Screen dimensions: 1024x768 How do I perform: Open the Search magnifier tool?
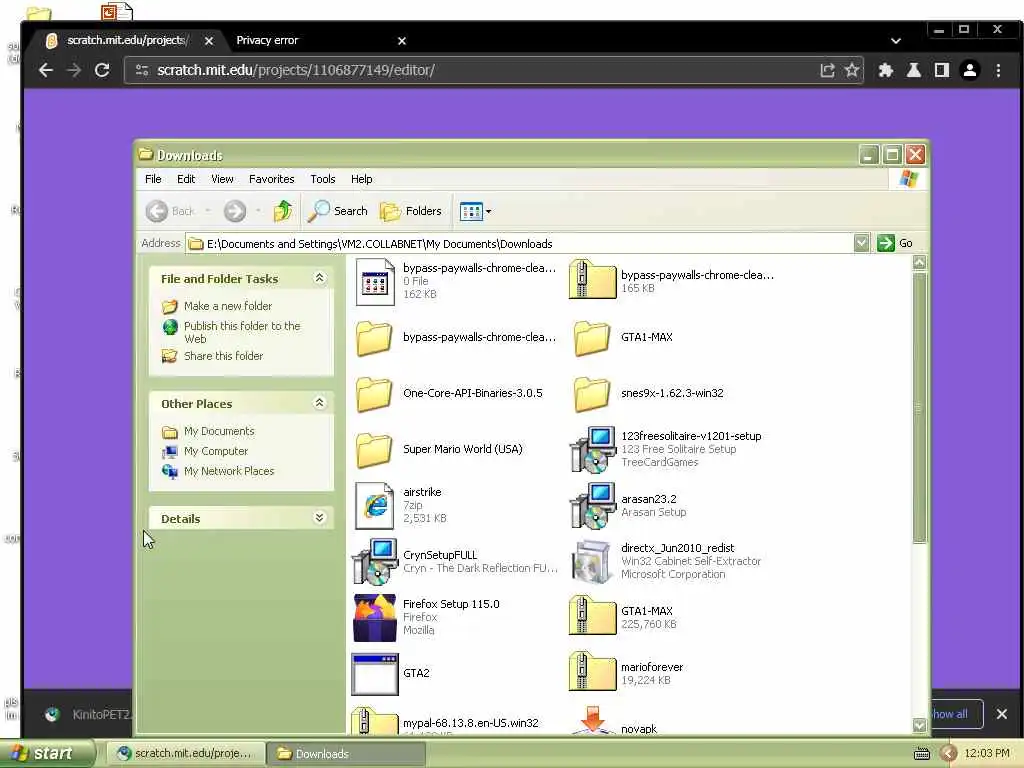[338, 211]
